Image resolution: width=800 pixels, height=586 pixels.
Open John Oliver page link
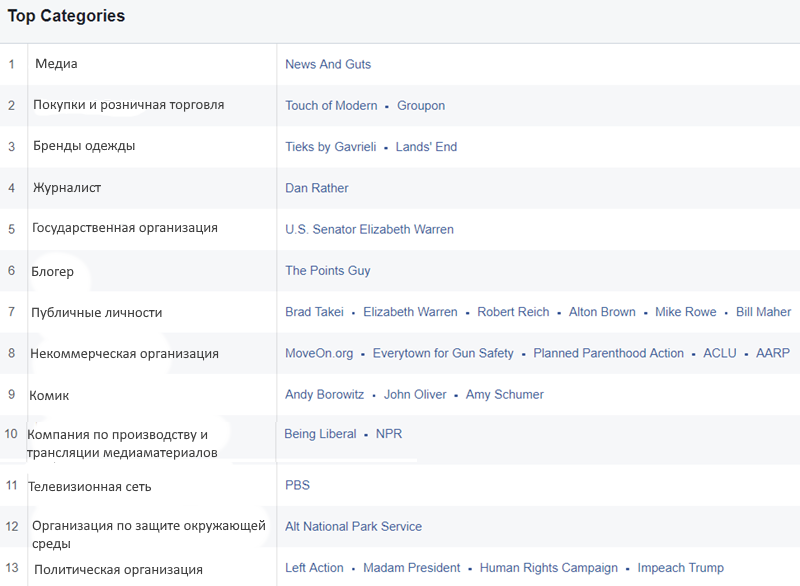(415, 394)
